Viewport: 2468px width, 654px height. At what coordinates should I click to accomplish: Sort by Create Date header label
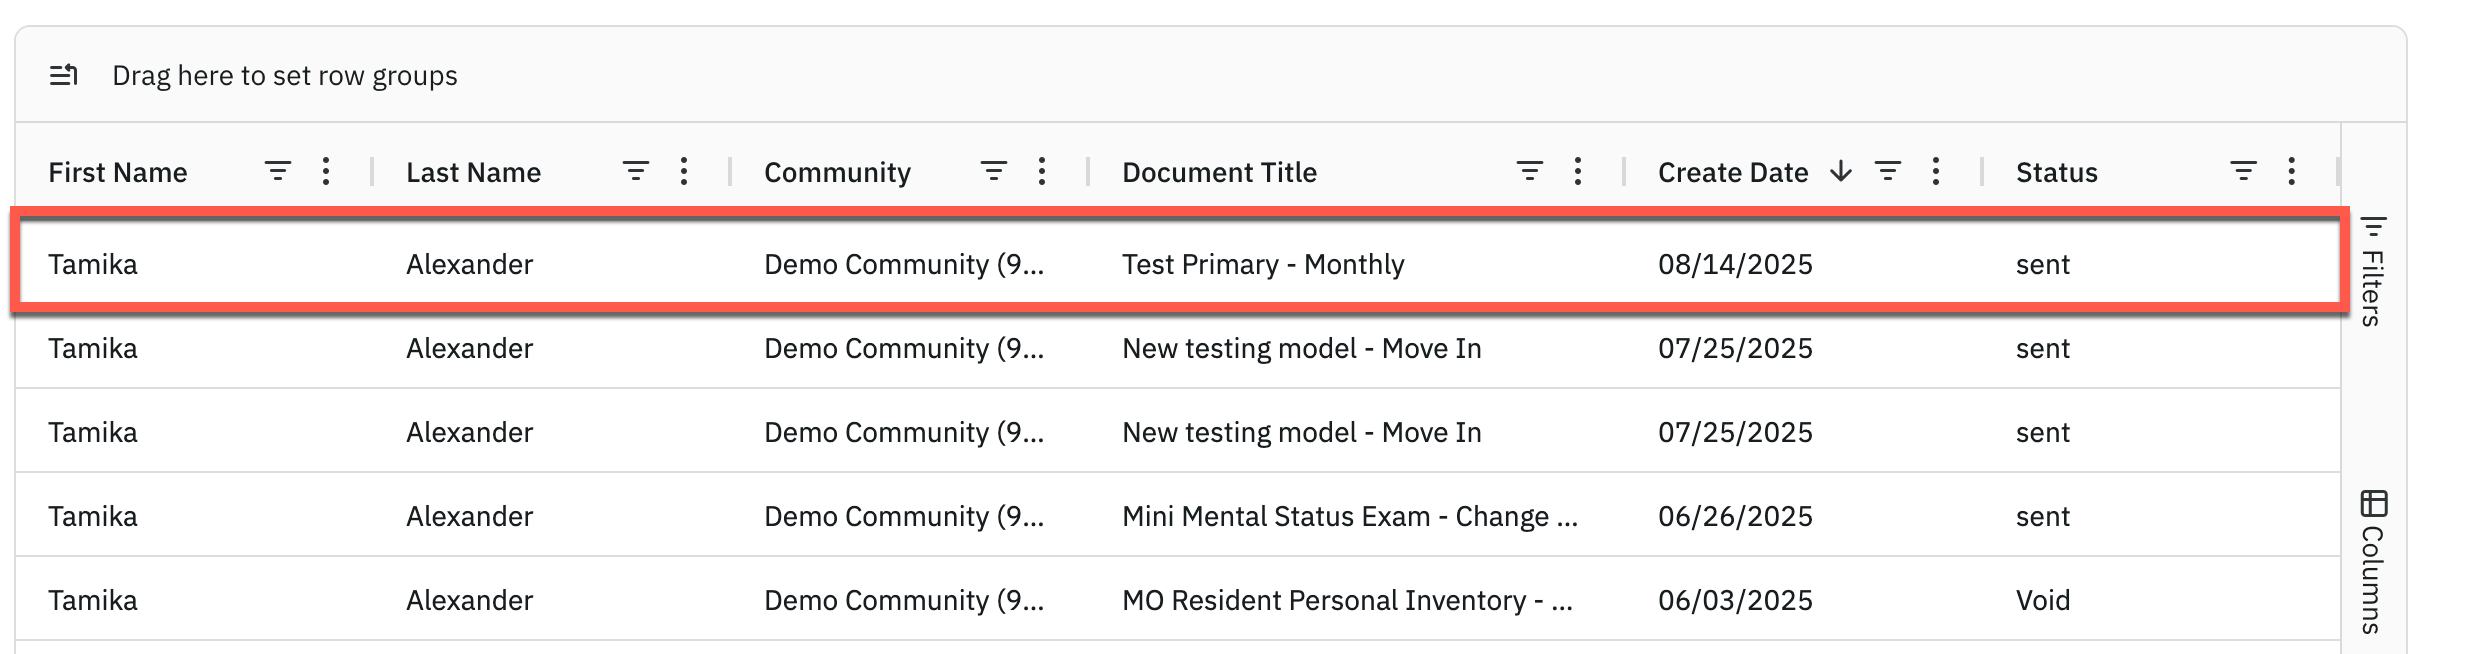pos(1733,173)
